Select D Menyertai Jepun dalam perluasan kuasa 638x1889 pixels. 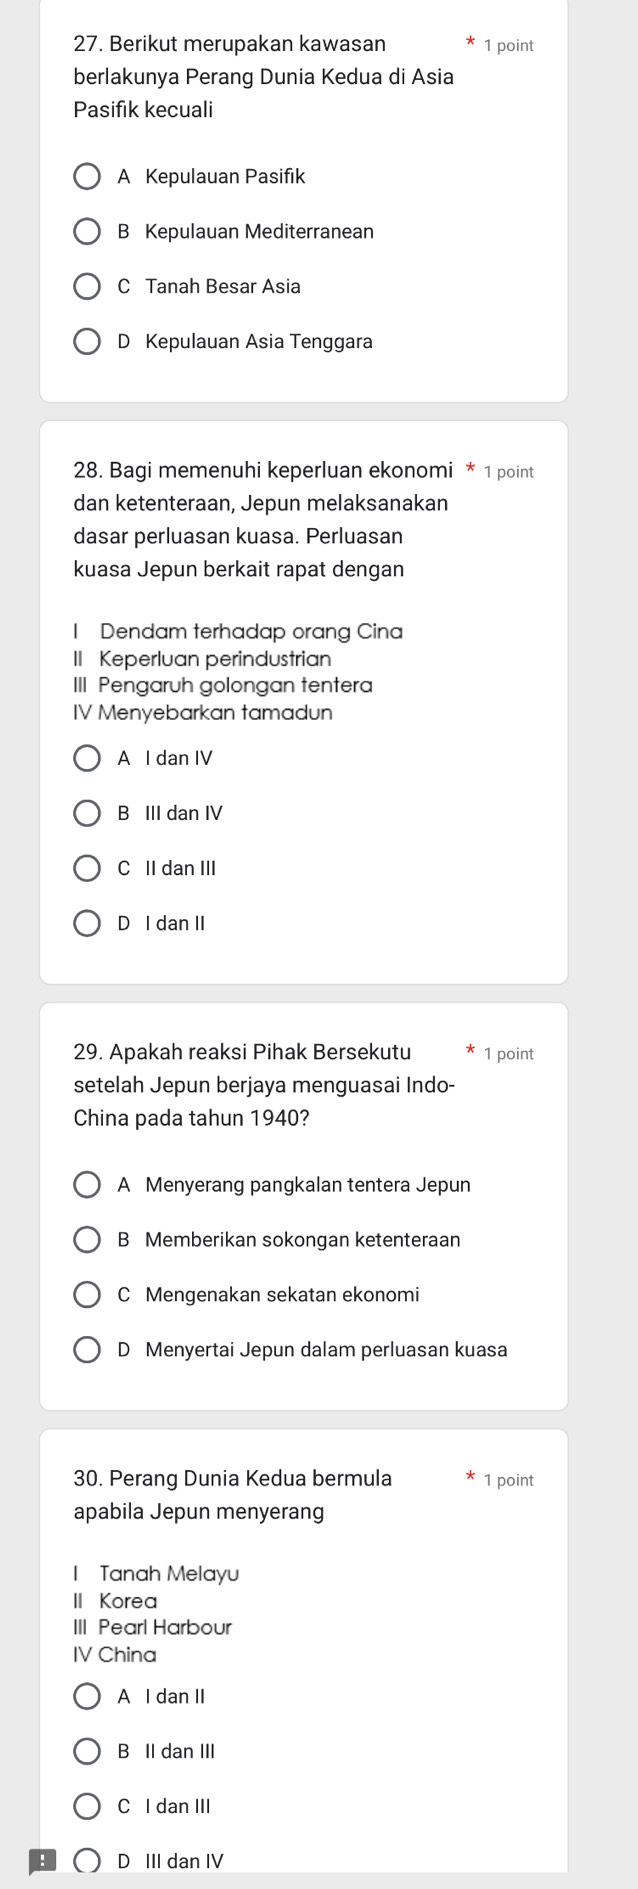[x=88, y=1350]
